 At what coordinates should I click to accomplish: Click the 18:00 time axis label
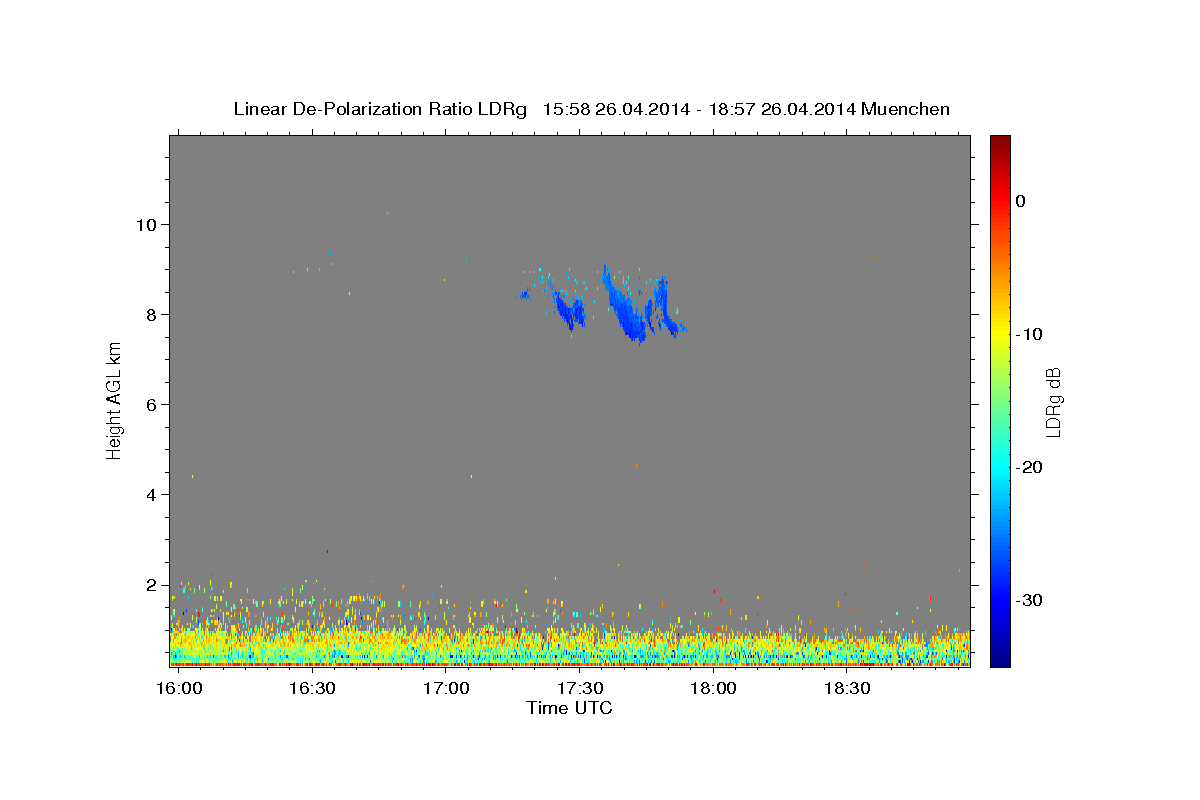(714, 688)
